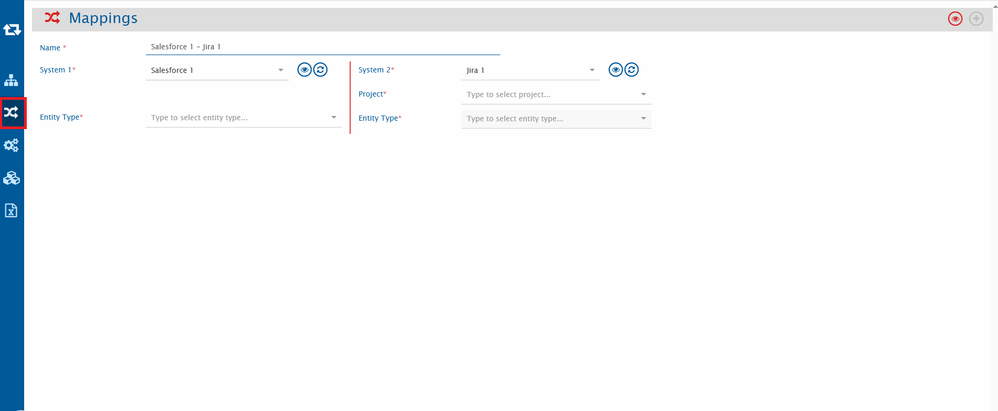Click the System 1 label
The height and width of the screenshot is (411, 998).
57,70
